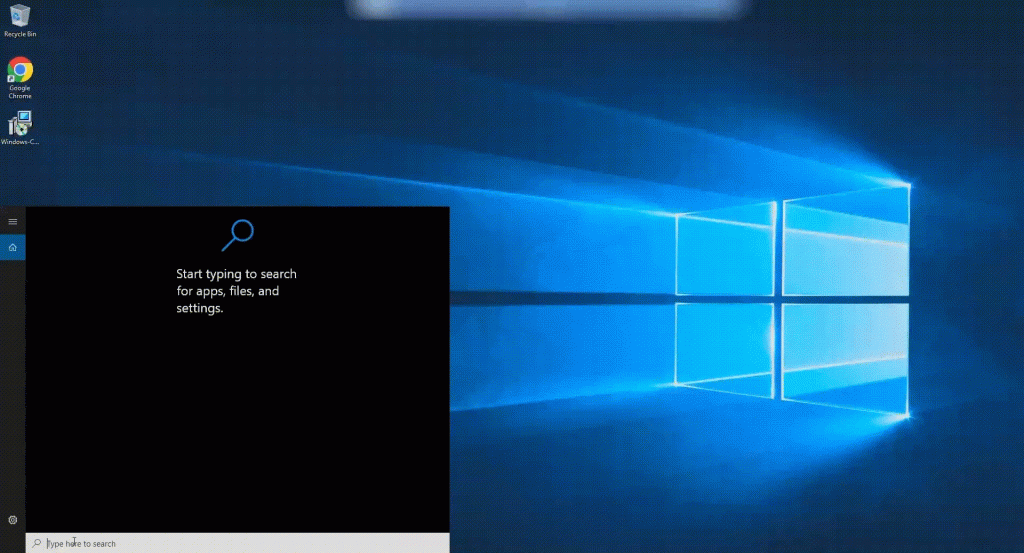Click the "Google Chrome" text label

coord(20,92)
